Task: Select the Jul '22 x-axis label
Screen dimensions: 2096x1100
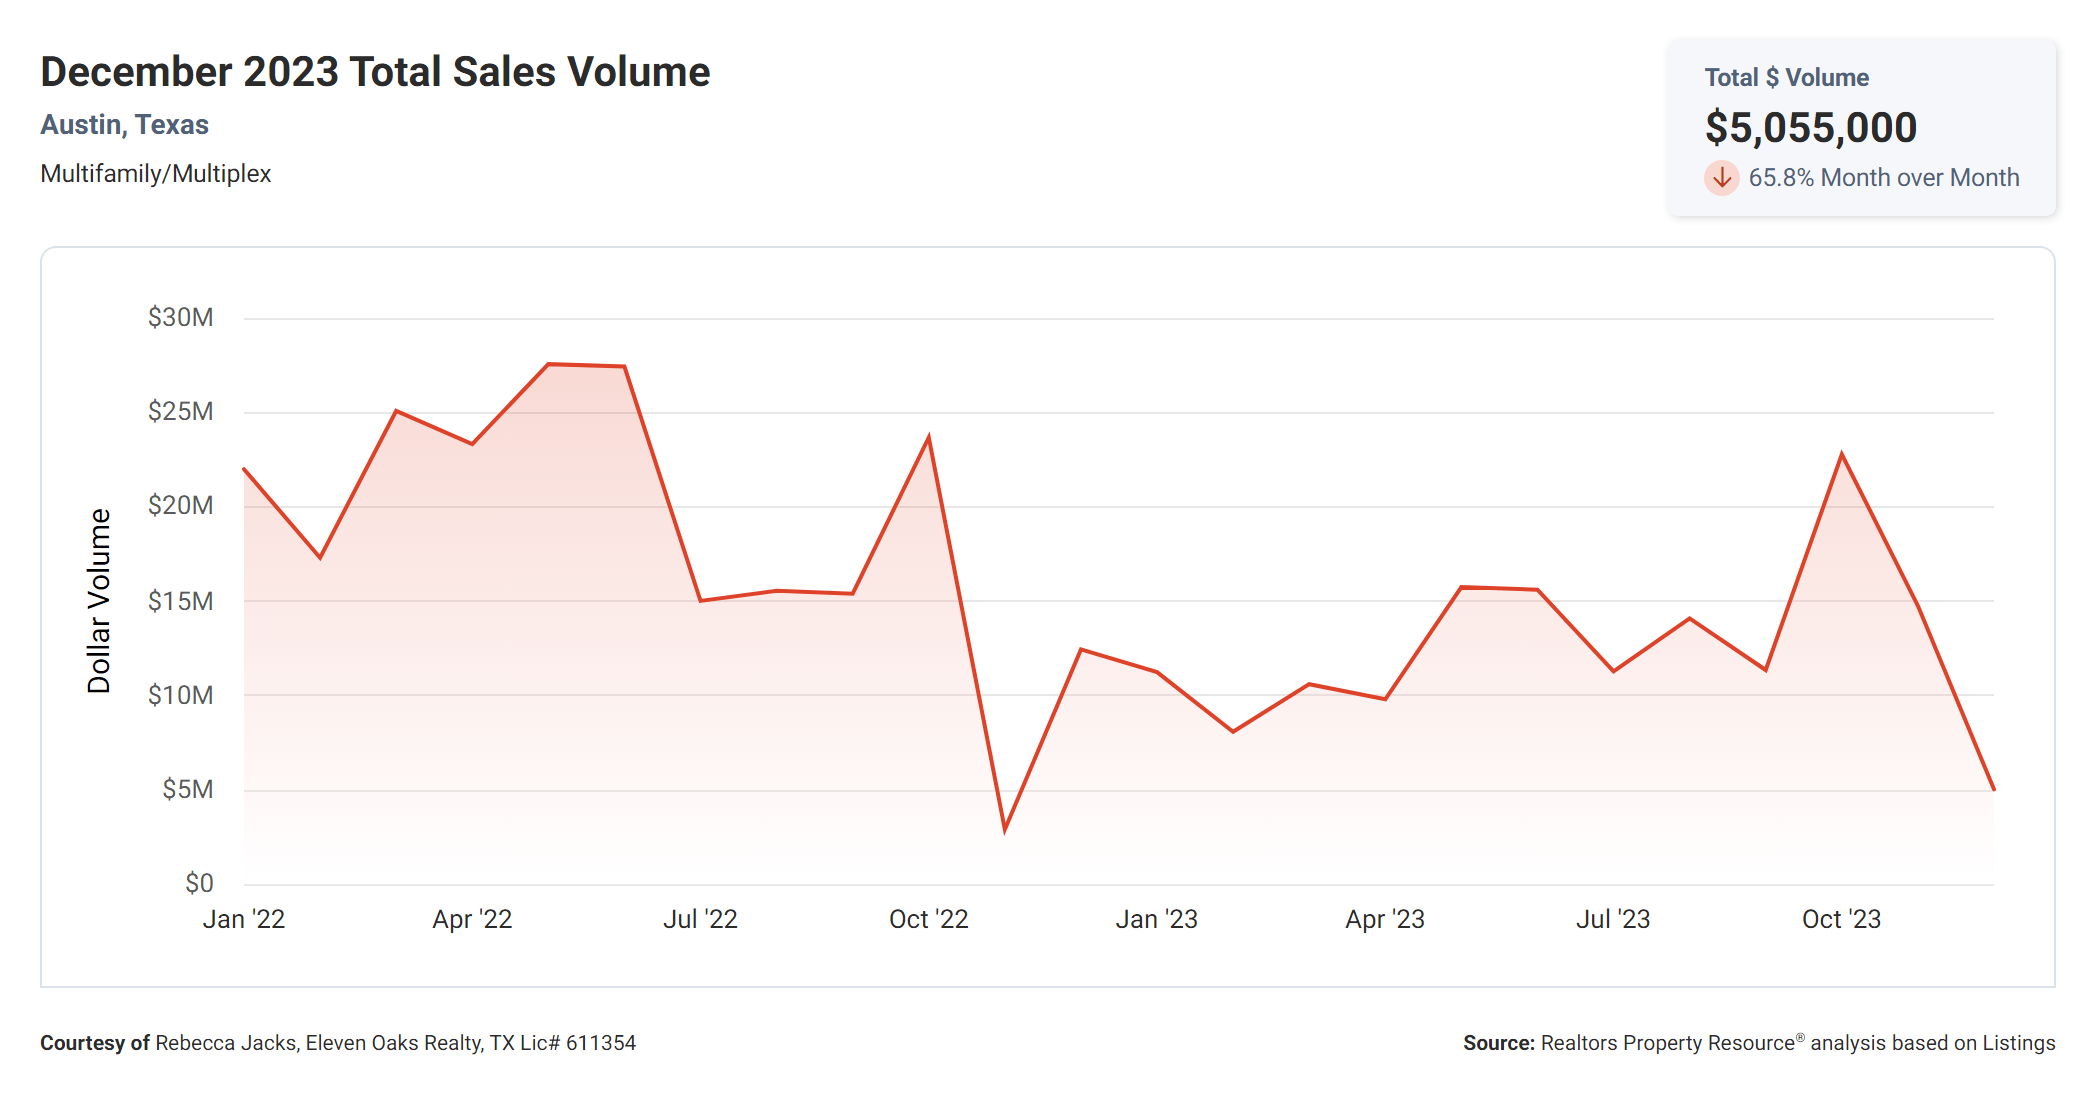Action: click(700, 919)
